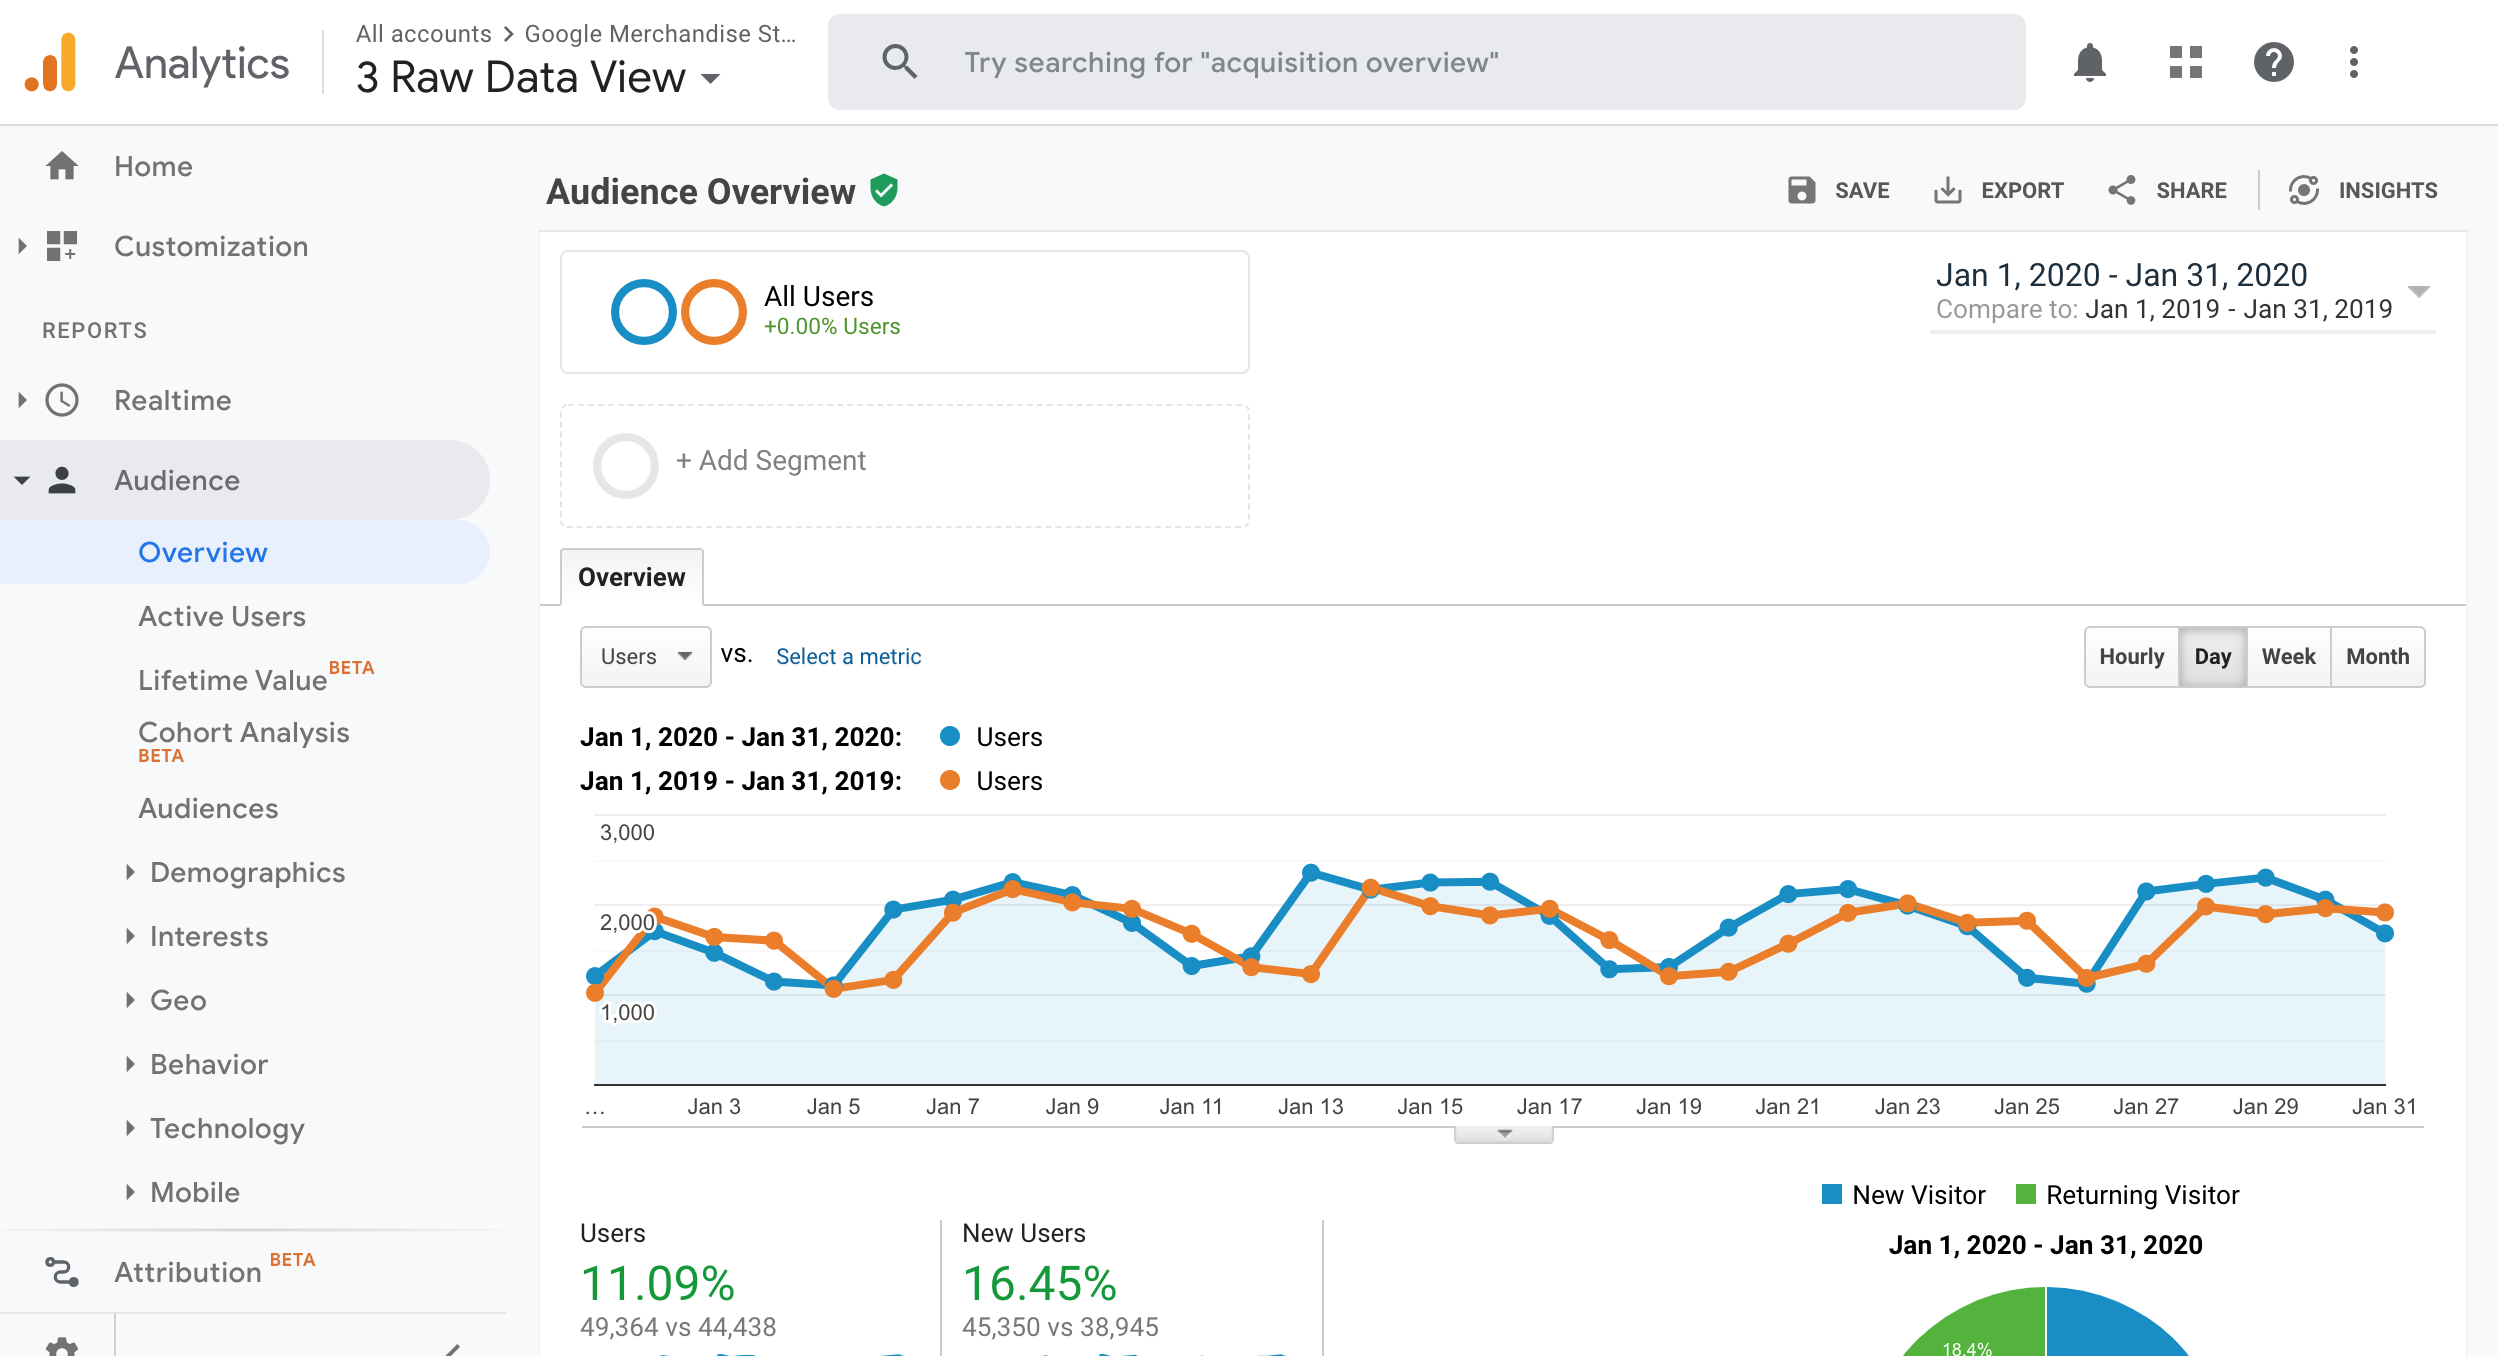Open the Users metric dropdown
2498x1356 pixels.
[x=645, y=657]
